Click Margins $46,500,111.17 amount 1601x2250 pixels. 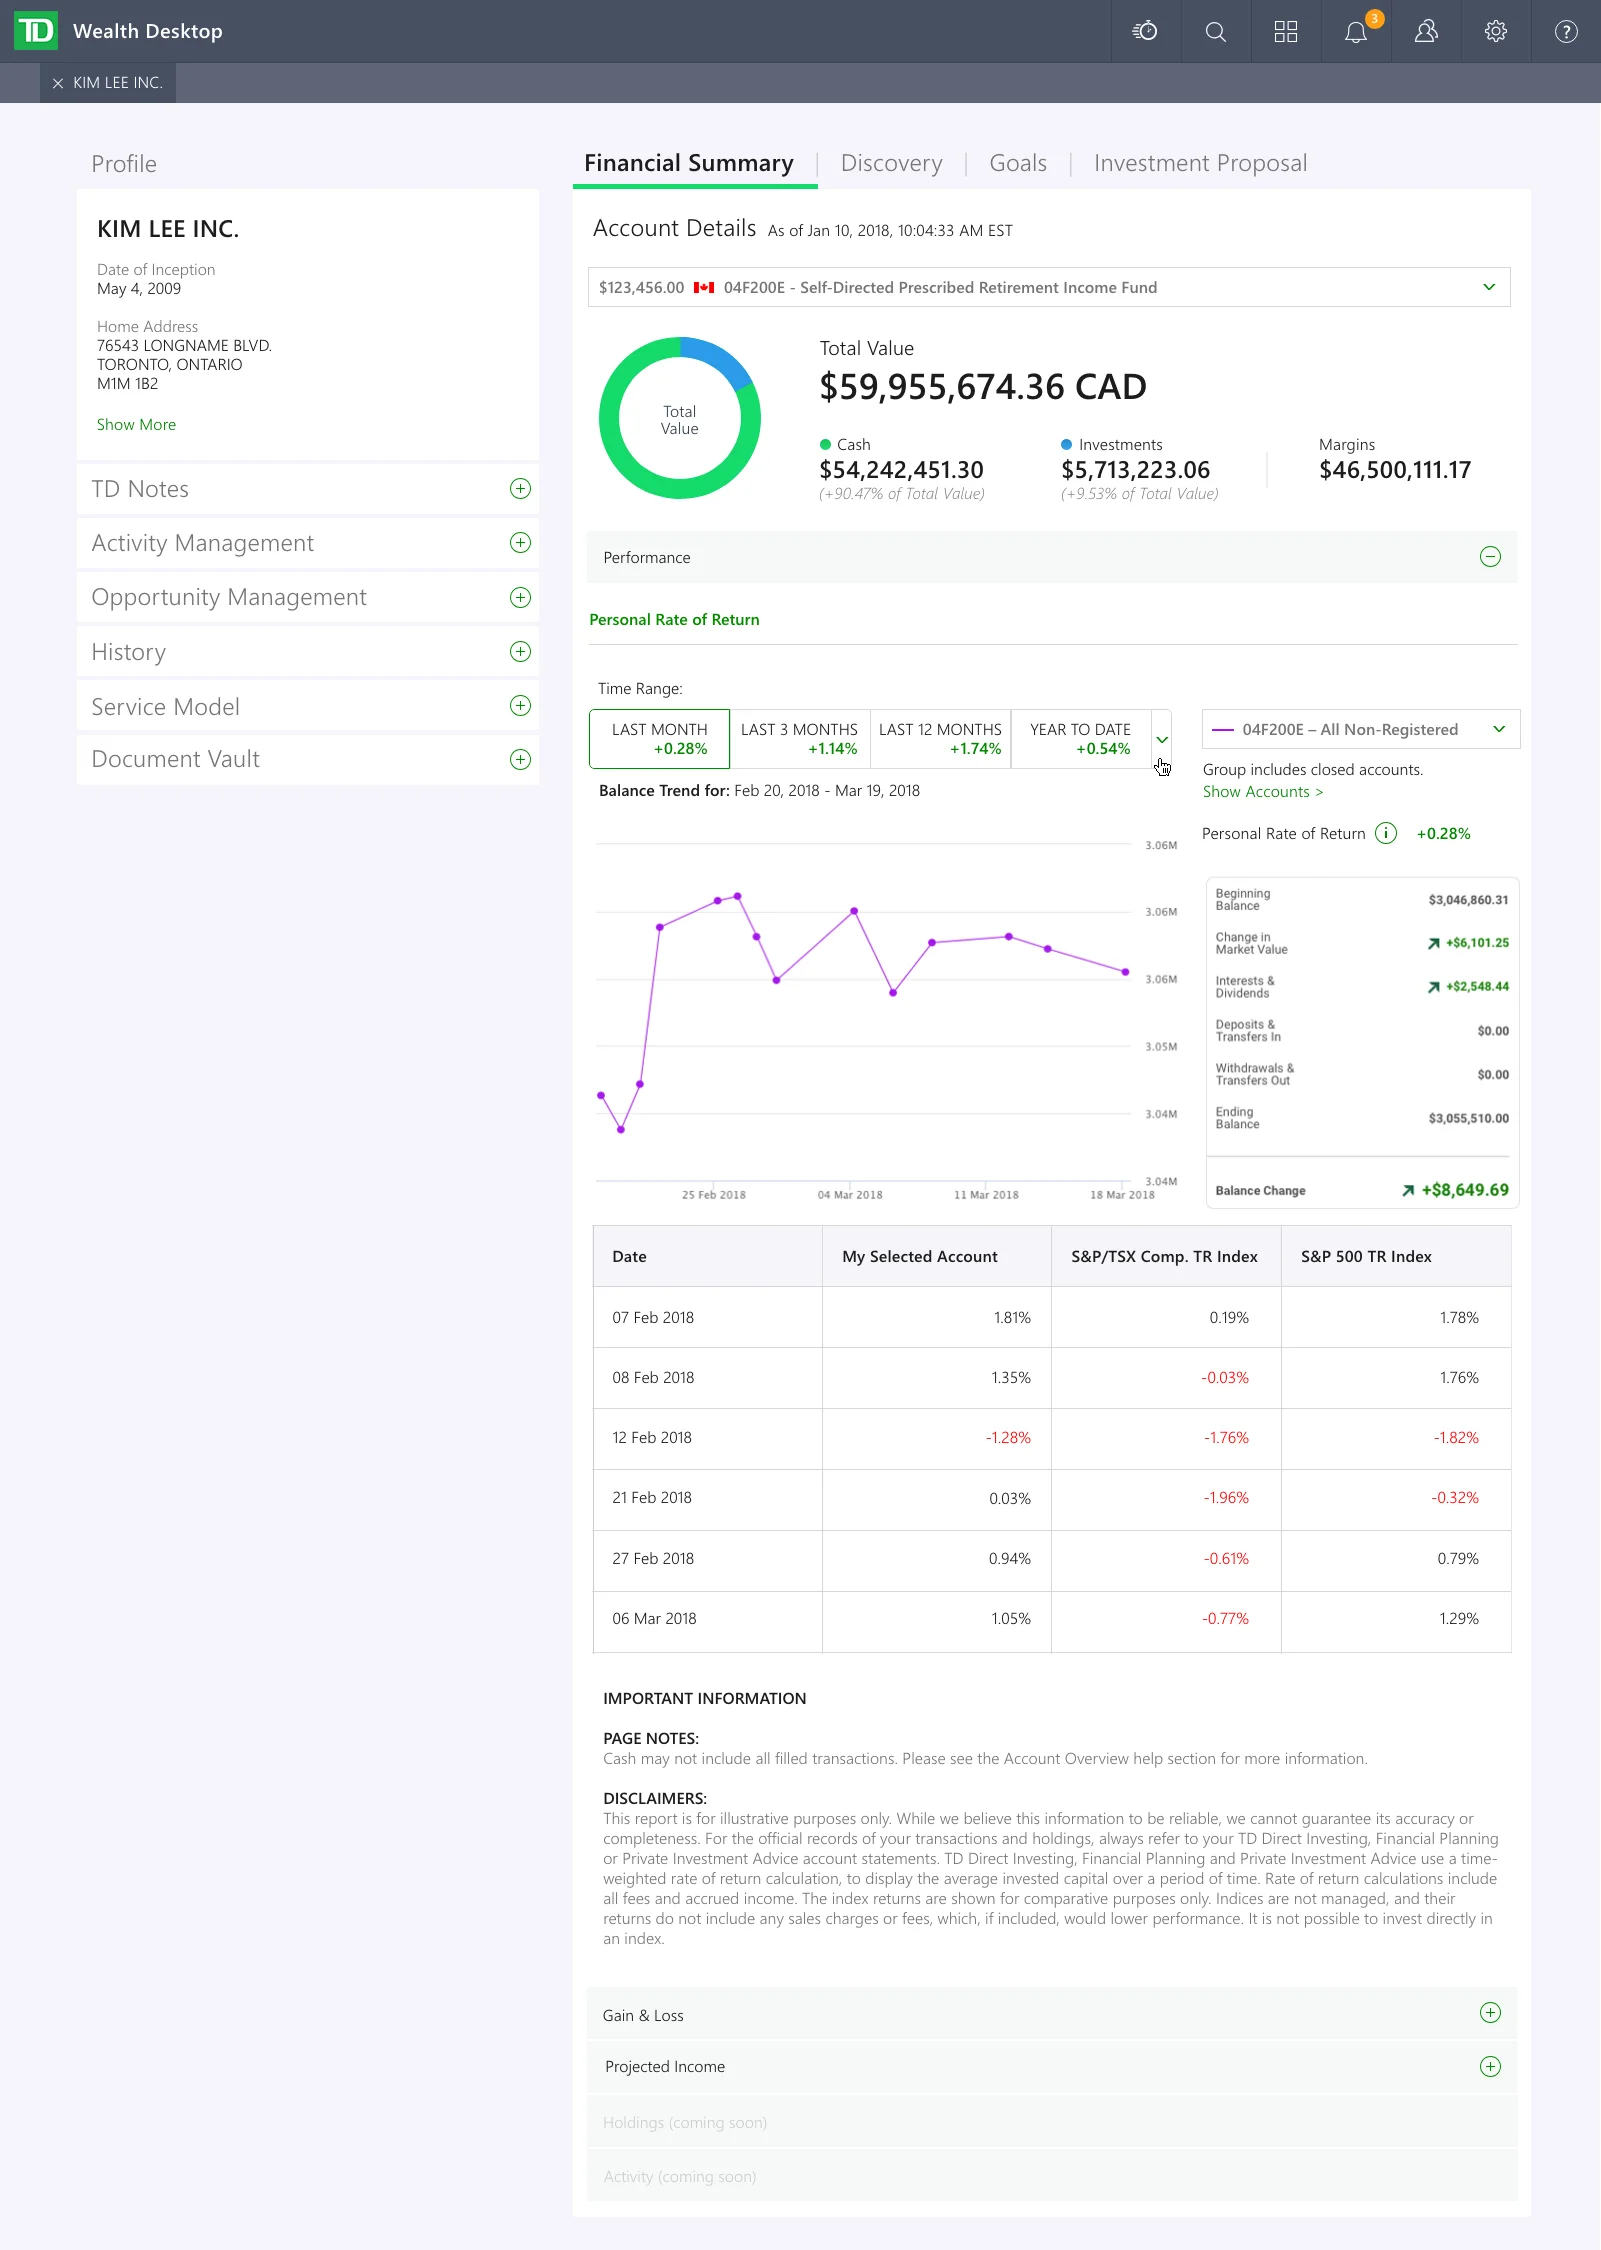(x=1395, y=470)
